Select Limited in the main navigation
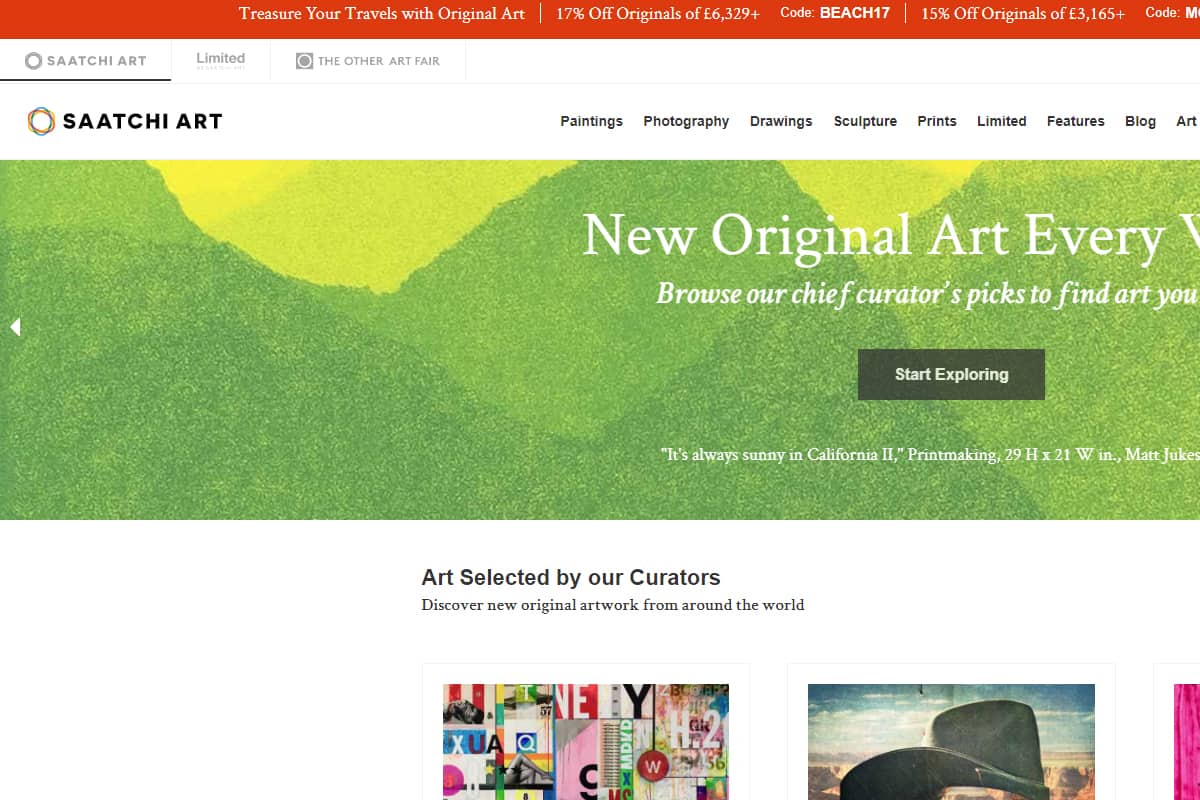 pos(1001,121)
